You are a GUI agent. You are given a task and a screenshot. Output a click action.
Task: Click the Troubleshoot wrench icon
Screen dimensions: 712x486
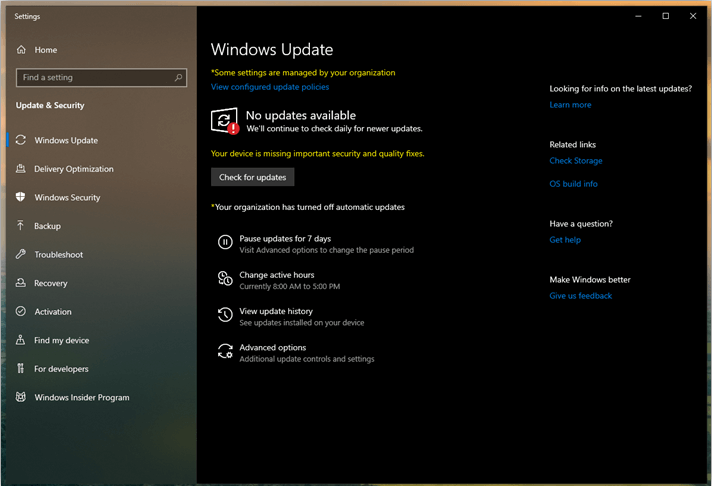click(x=21, y=254)
